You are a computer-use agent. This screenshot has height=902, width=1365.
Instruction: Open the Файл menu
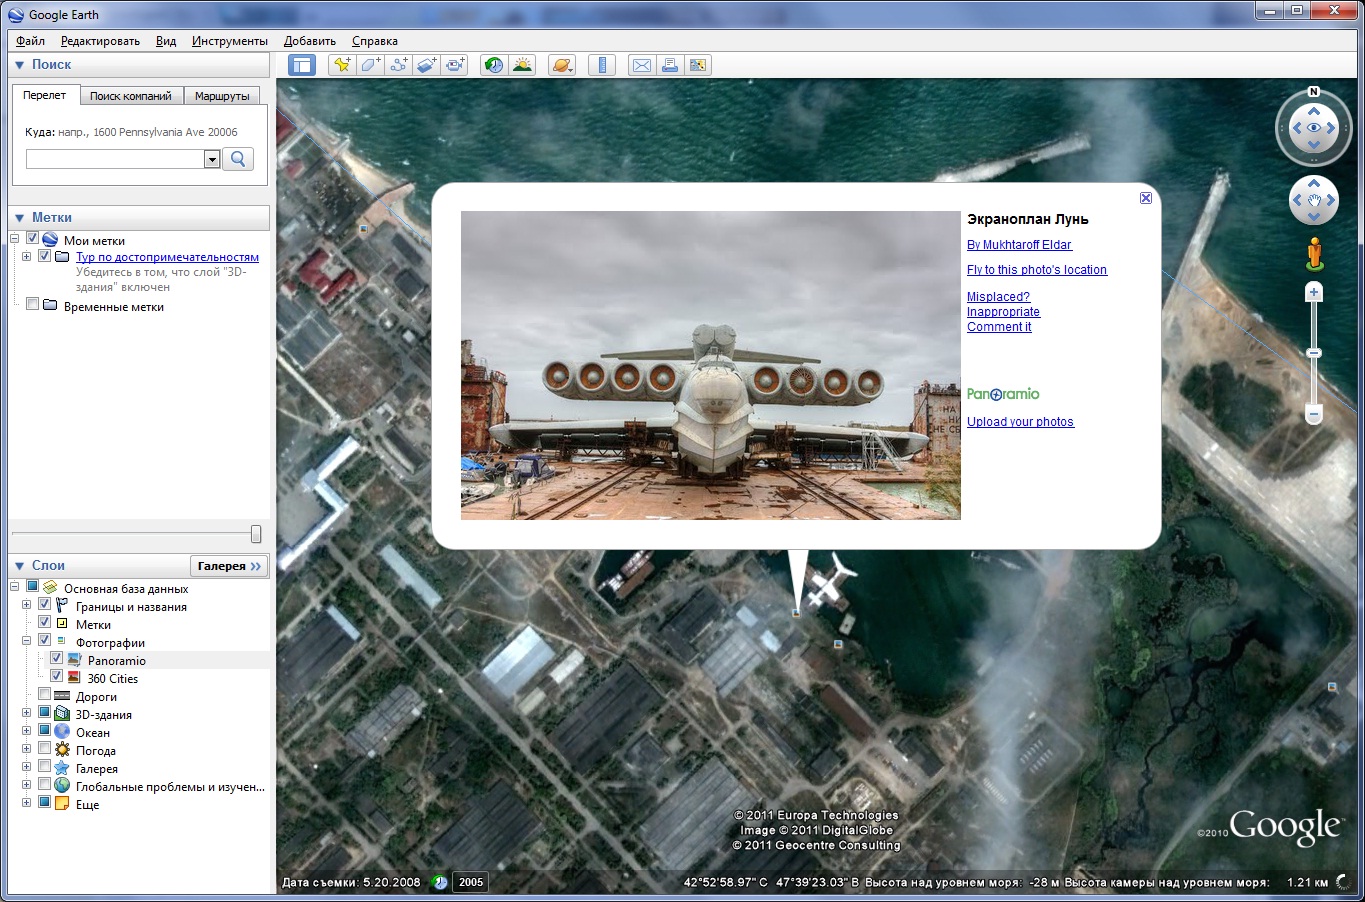click(x=30, y=41)
